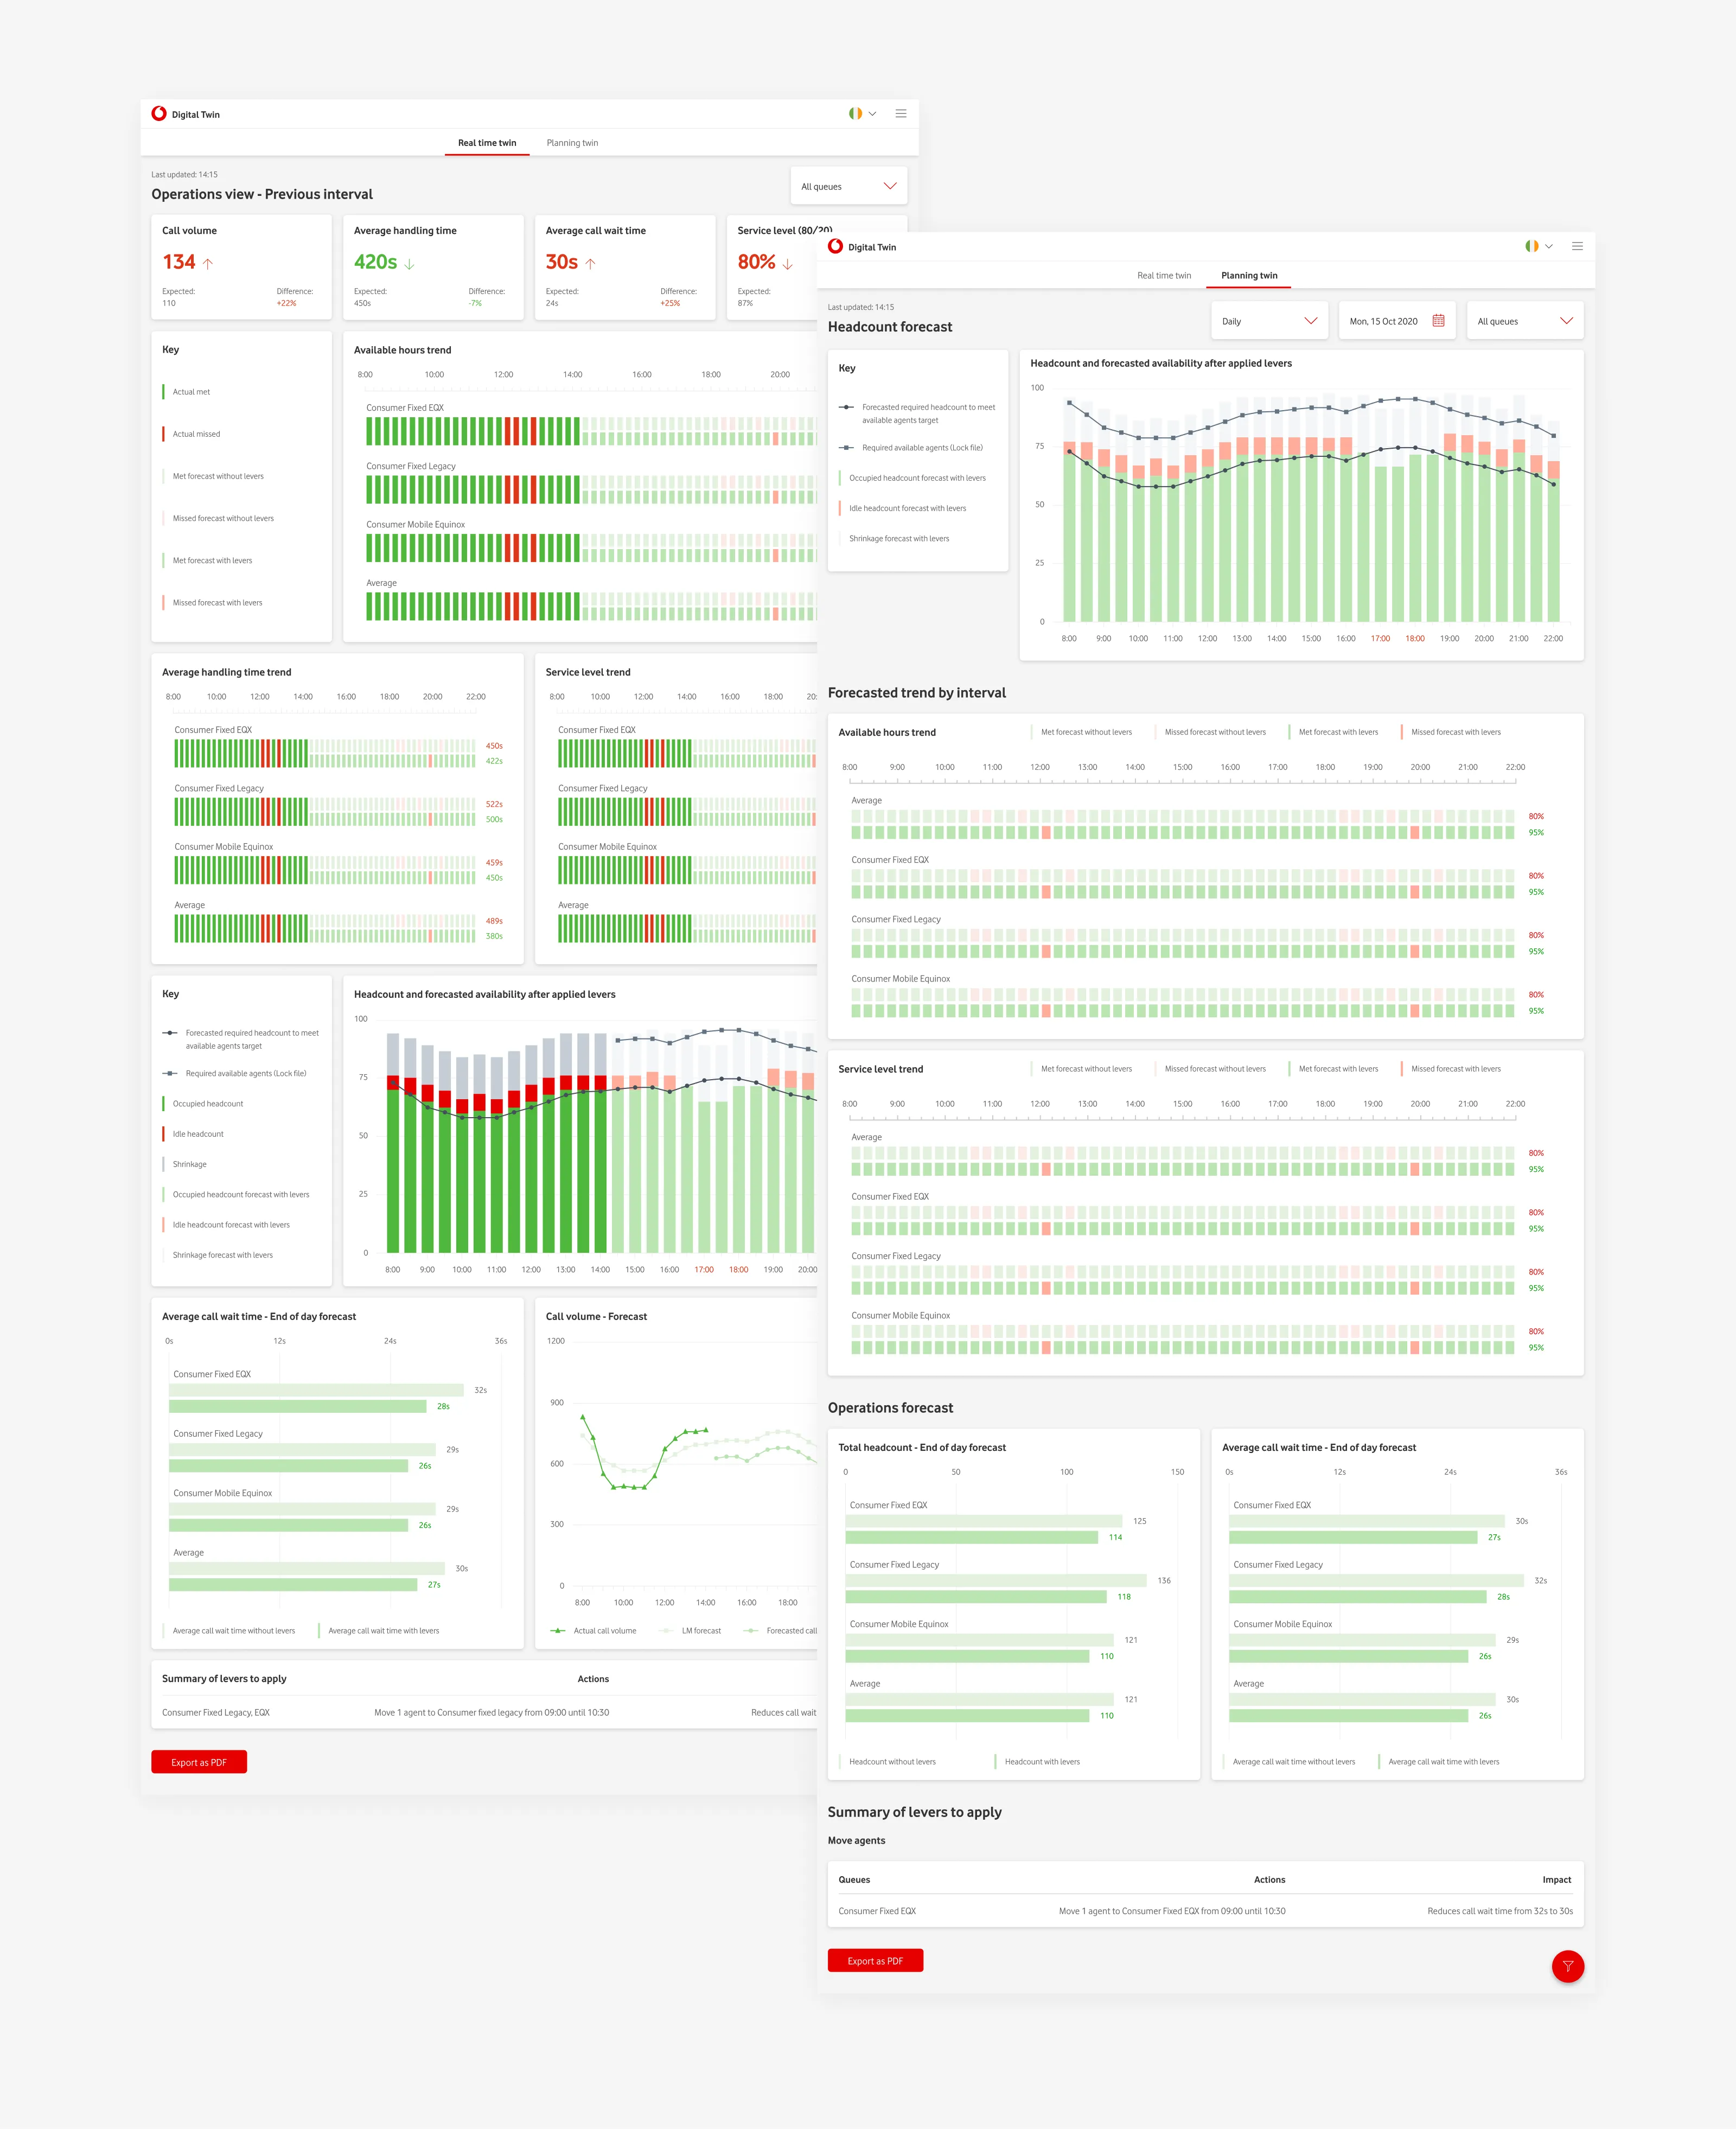Screen dimensions: 1736x2129
Task: Click the red filter floating action button
Action: click(x=1568, y=1966)
